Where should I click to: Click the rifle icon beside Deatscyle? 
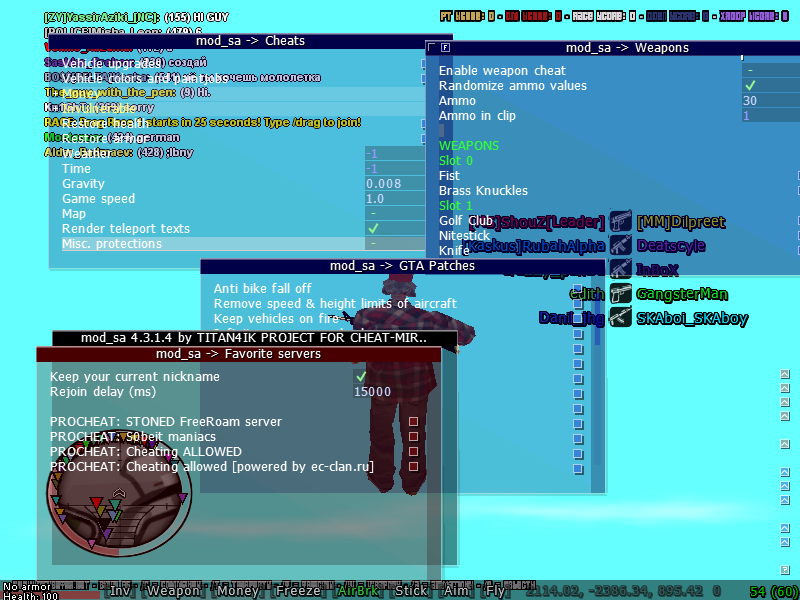pyautogui.click(x=621, y=245)
